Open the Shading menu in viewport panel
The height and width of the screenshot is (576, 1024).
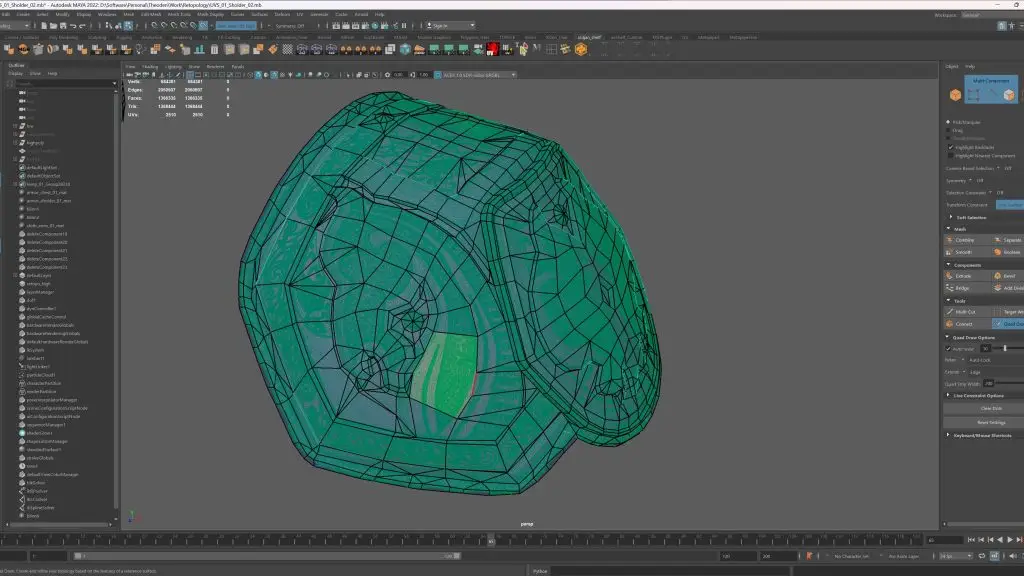[x=150, y=66]
